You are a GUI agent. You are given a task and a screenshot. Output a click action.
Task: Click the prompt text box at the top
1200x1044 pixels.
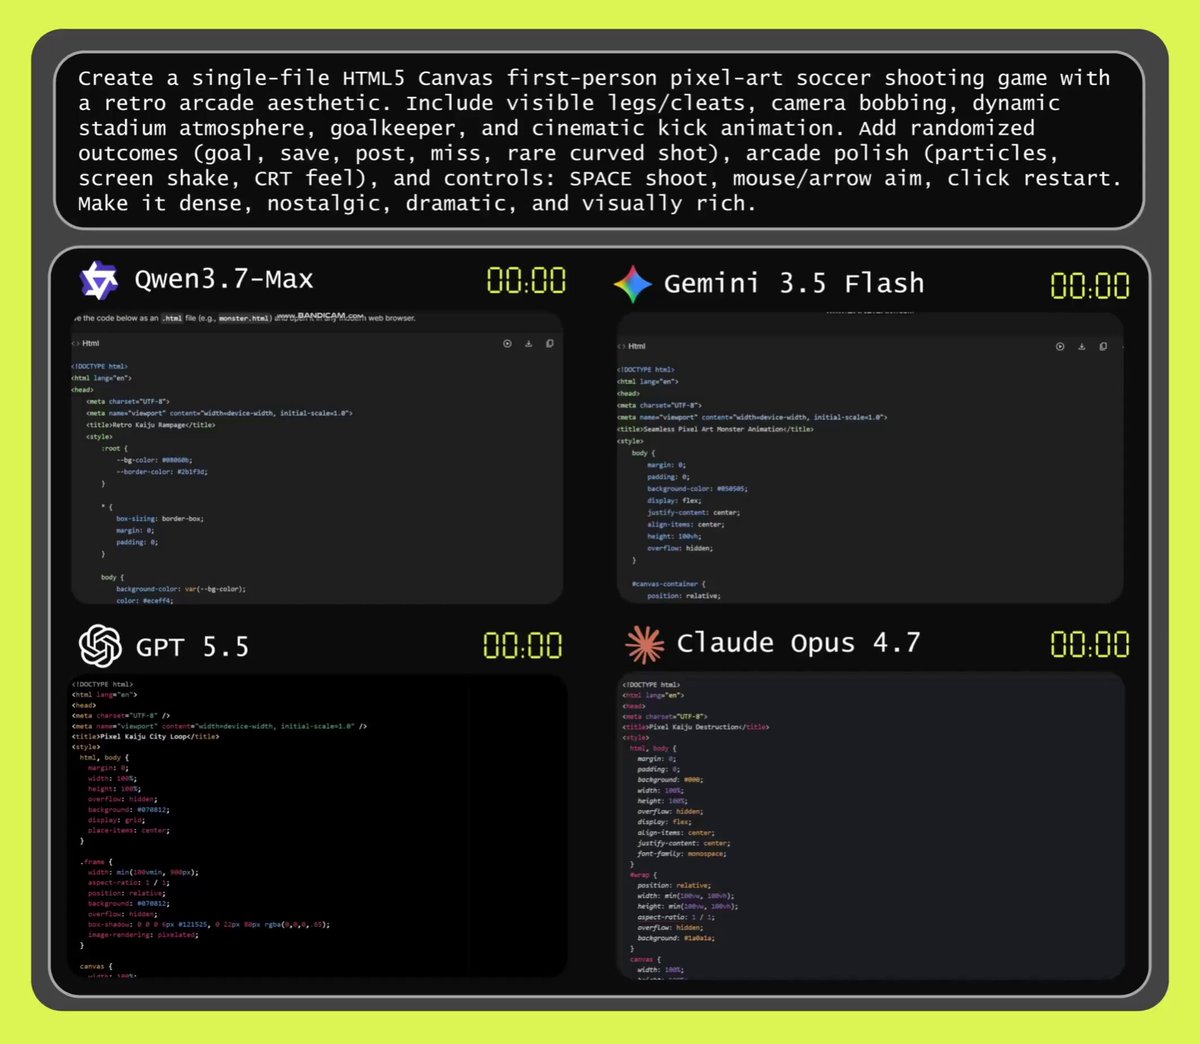point(599,140)
